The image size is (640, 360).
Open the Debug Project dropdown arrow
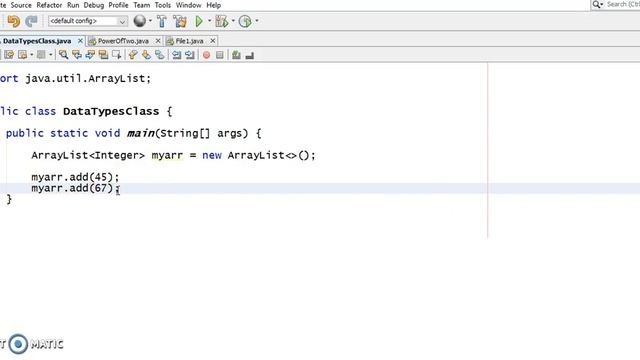tap(233, 21)
